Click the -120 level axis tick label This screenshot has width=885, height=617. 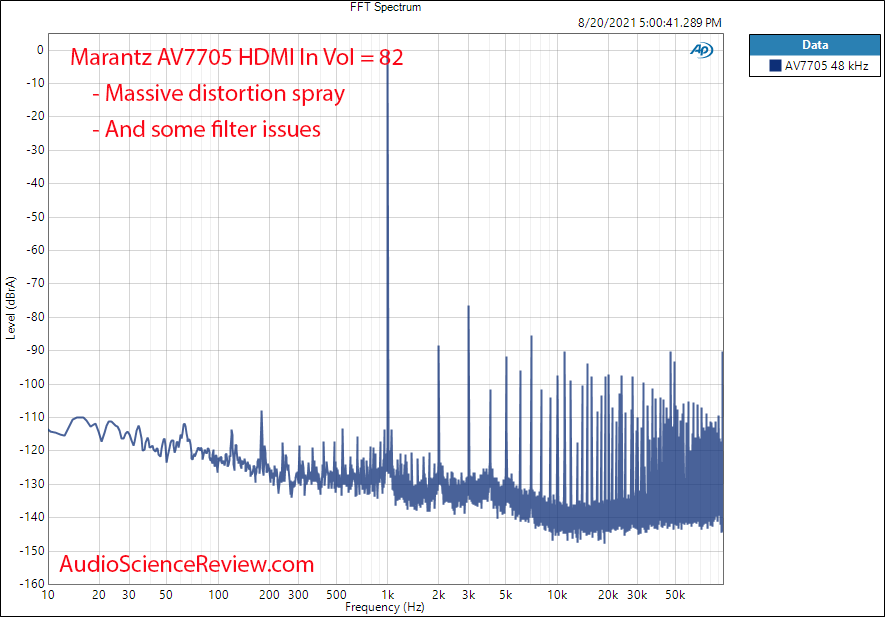(x=32, y=450)
